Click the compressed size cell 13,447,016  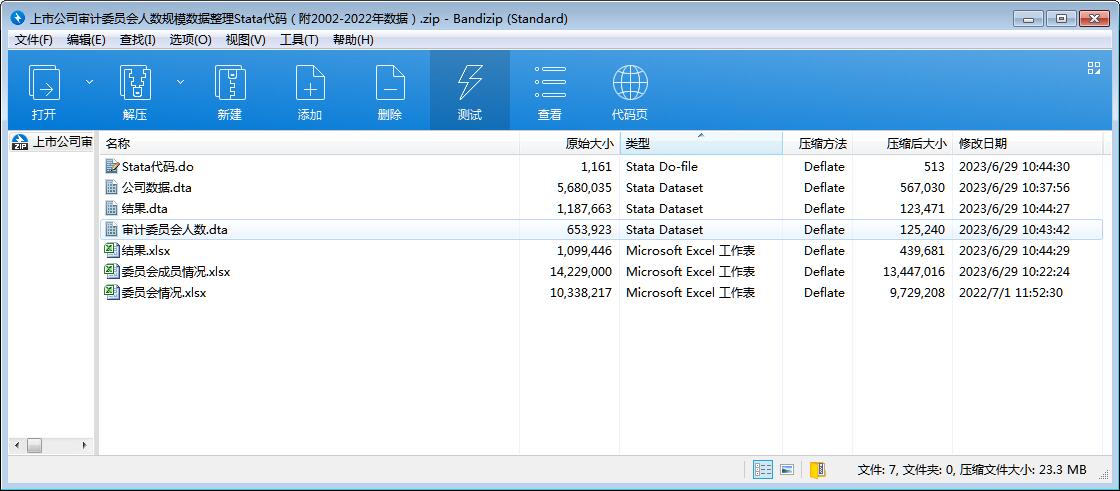point(914,272)
